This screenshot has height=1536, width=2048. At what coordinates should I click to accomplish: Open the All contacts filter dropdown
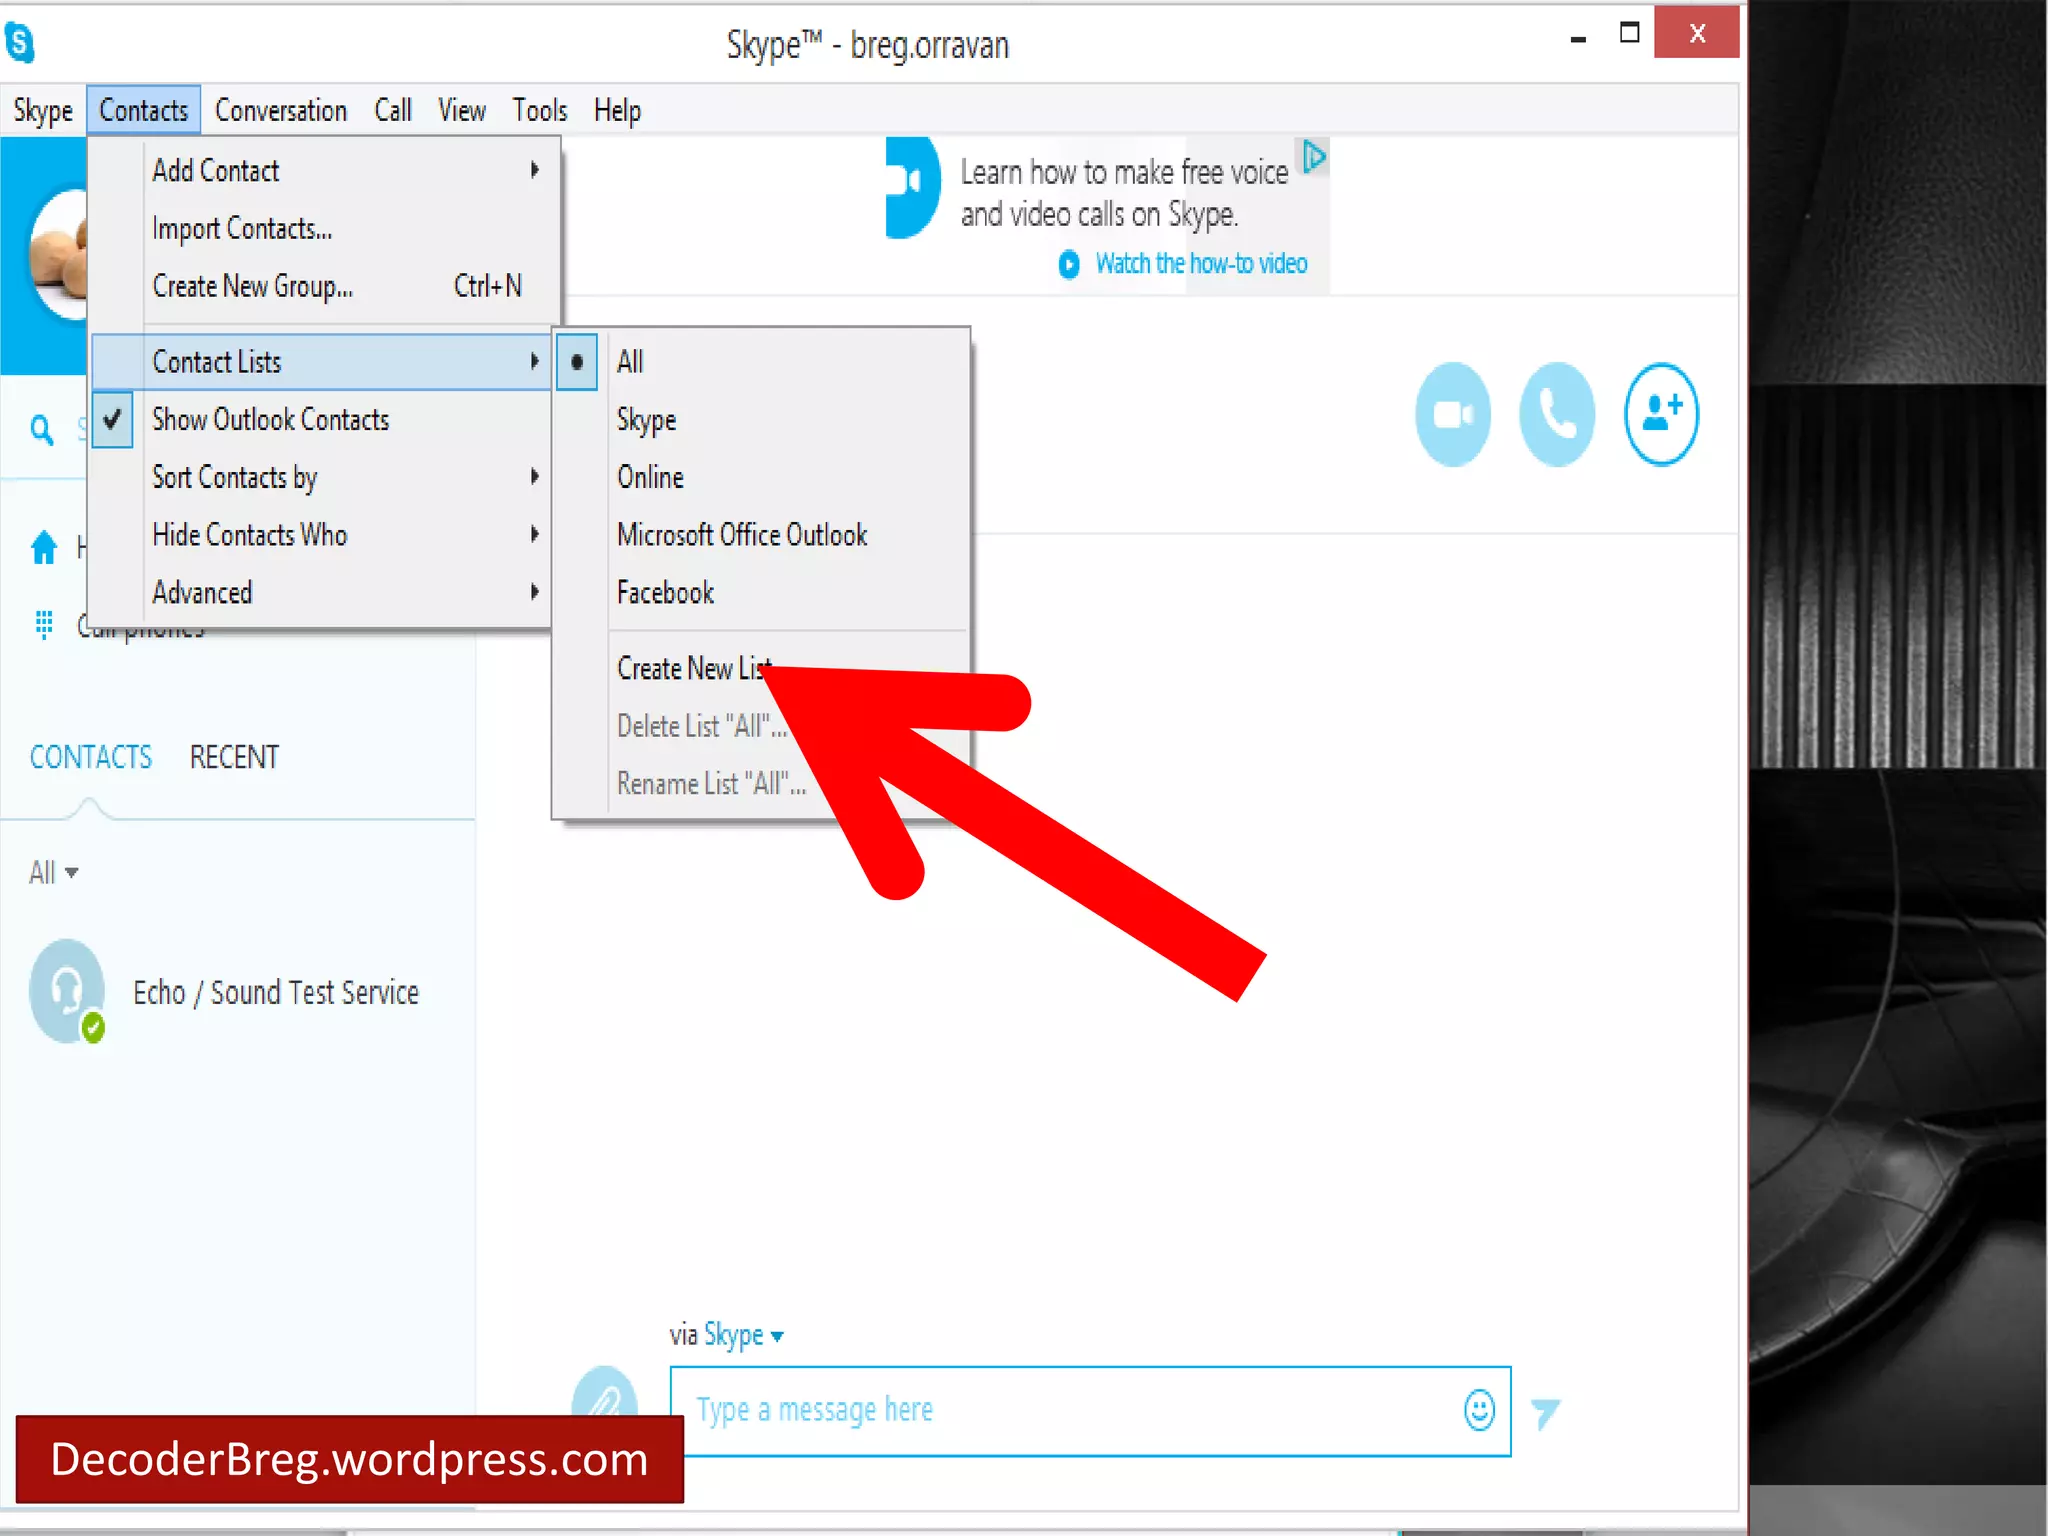pos(53,873)
